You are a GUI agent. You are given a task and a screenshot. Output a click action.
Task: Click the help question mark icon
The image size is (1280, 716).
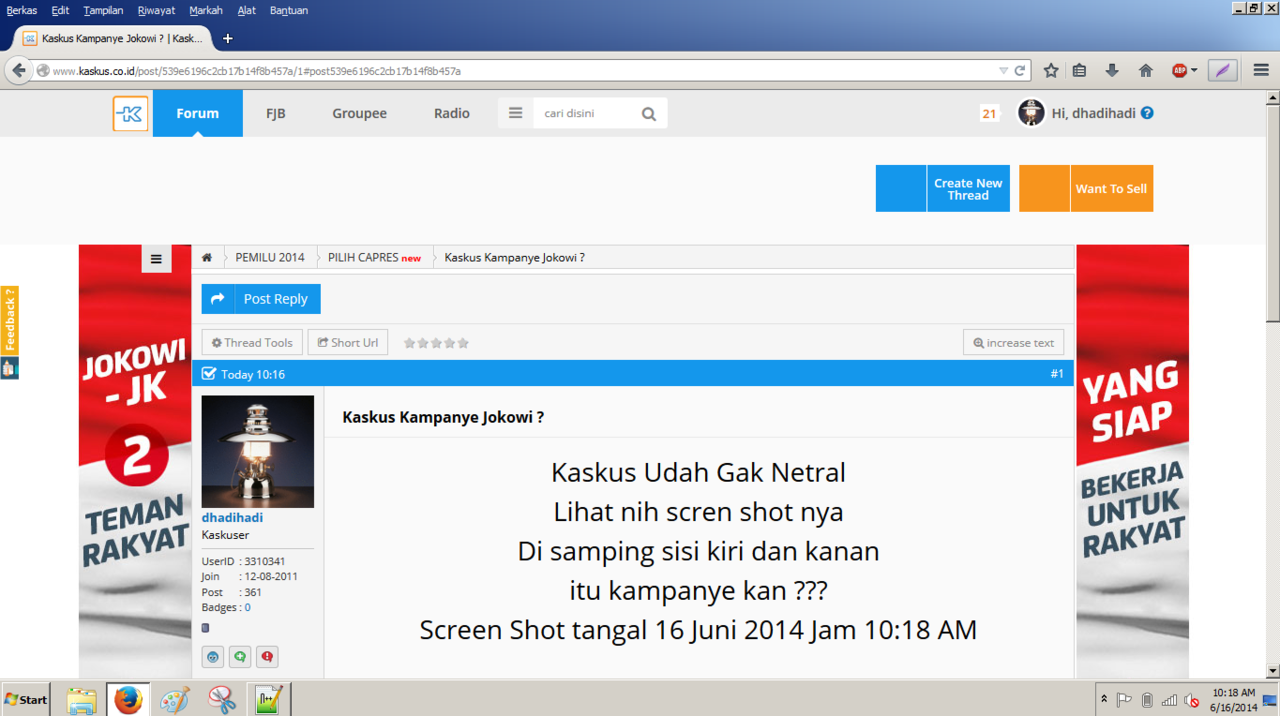pyautogui.click(x=1147, y=113)
